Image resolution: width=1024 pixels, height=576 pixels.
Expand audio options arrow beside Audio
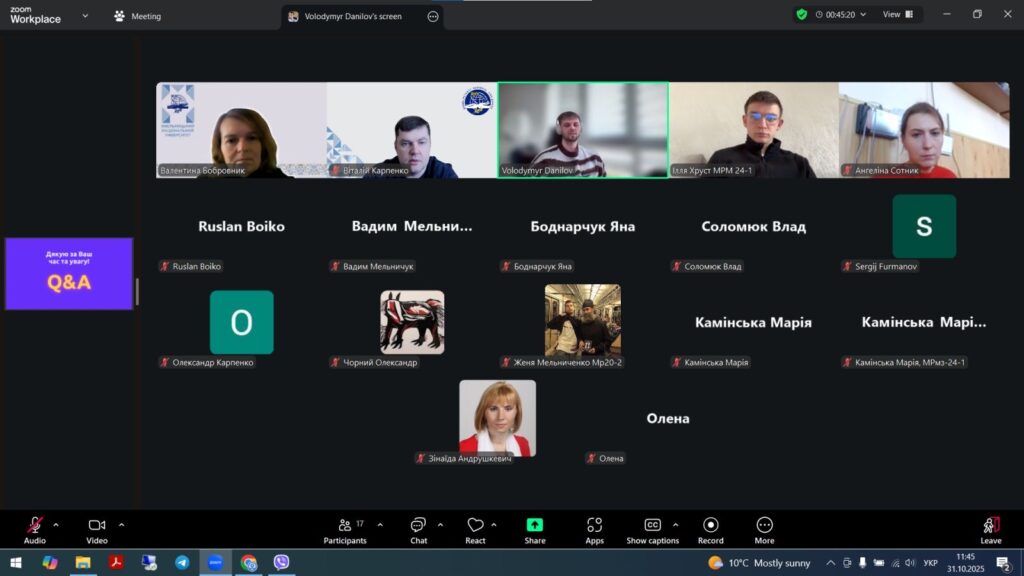click(x=56, y=525)
